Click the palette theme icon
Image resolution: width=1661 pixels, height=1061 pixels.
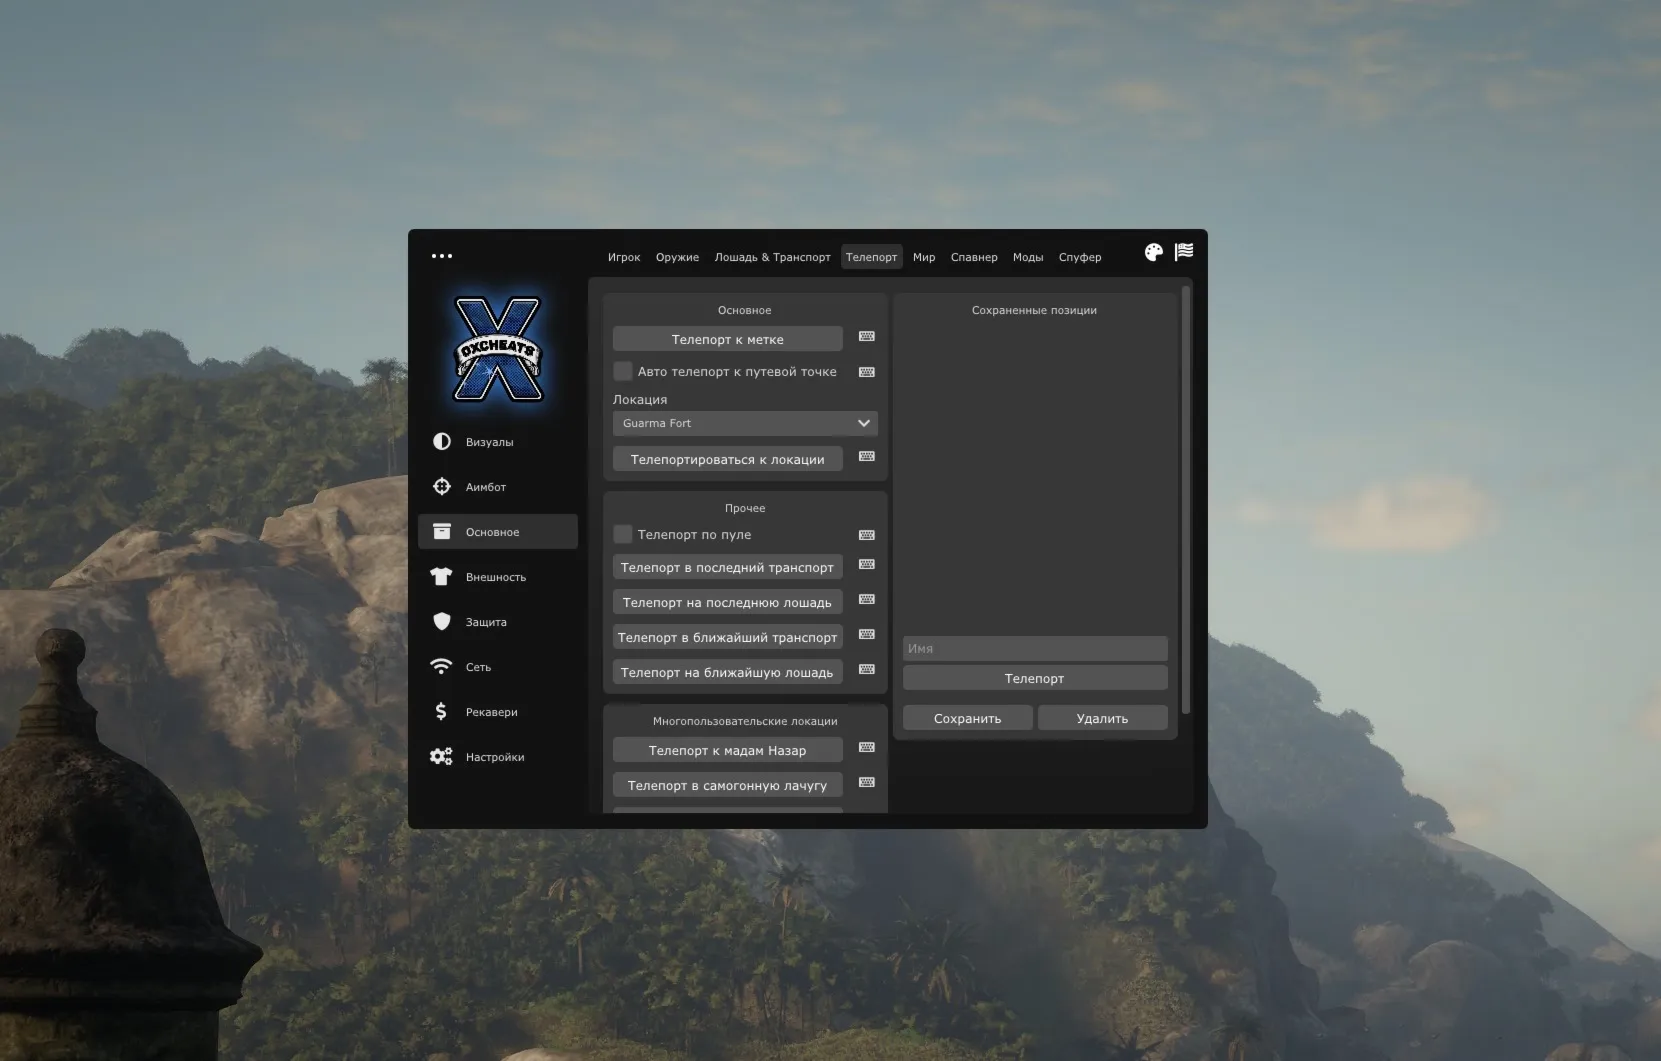1153,253
